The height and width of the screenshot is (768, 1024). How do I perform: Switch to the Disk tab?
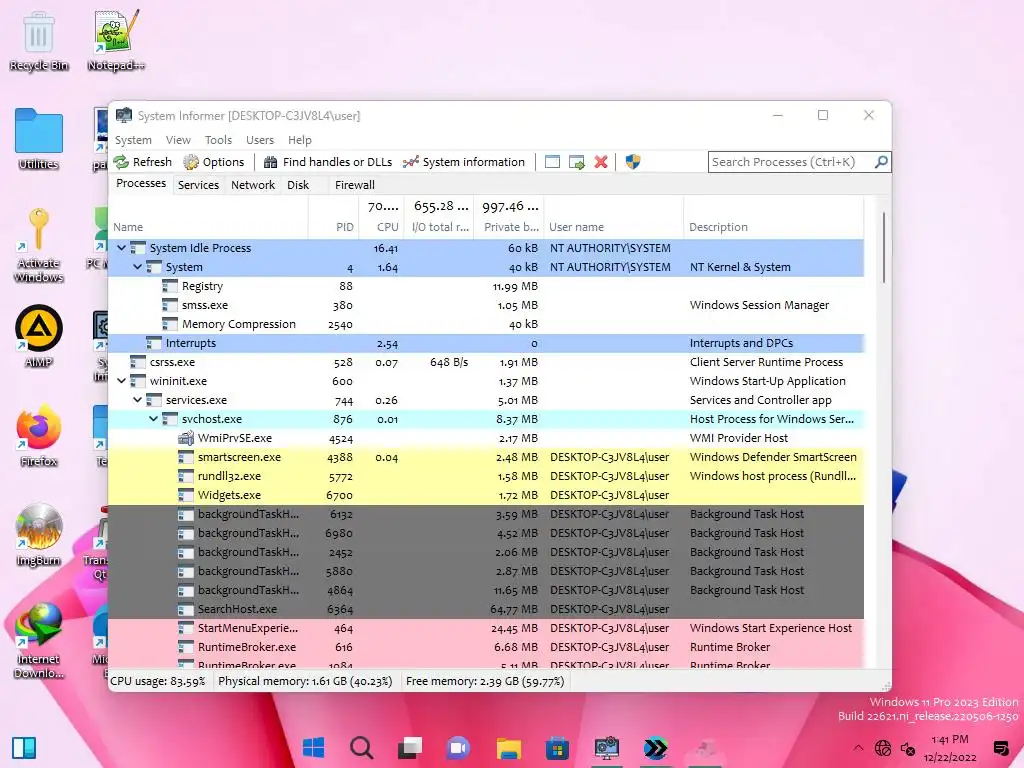click(x=298, y=185)
